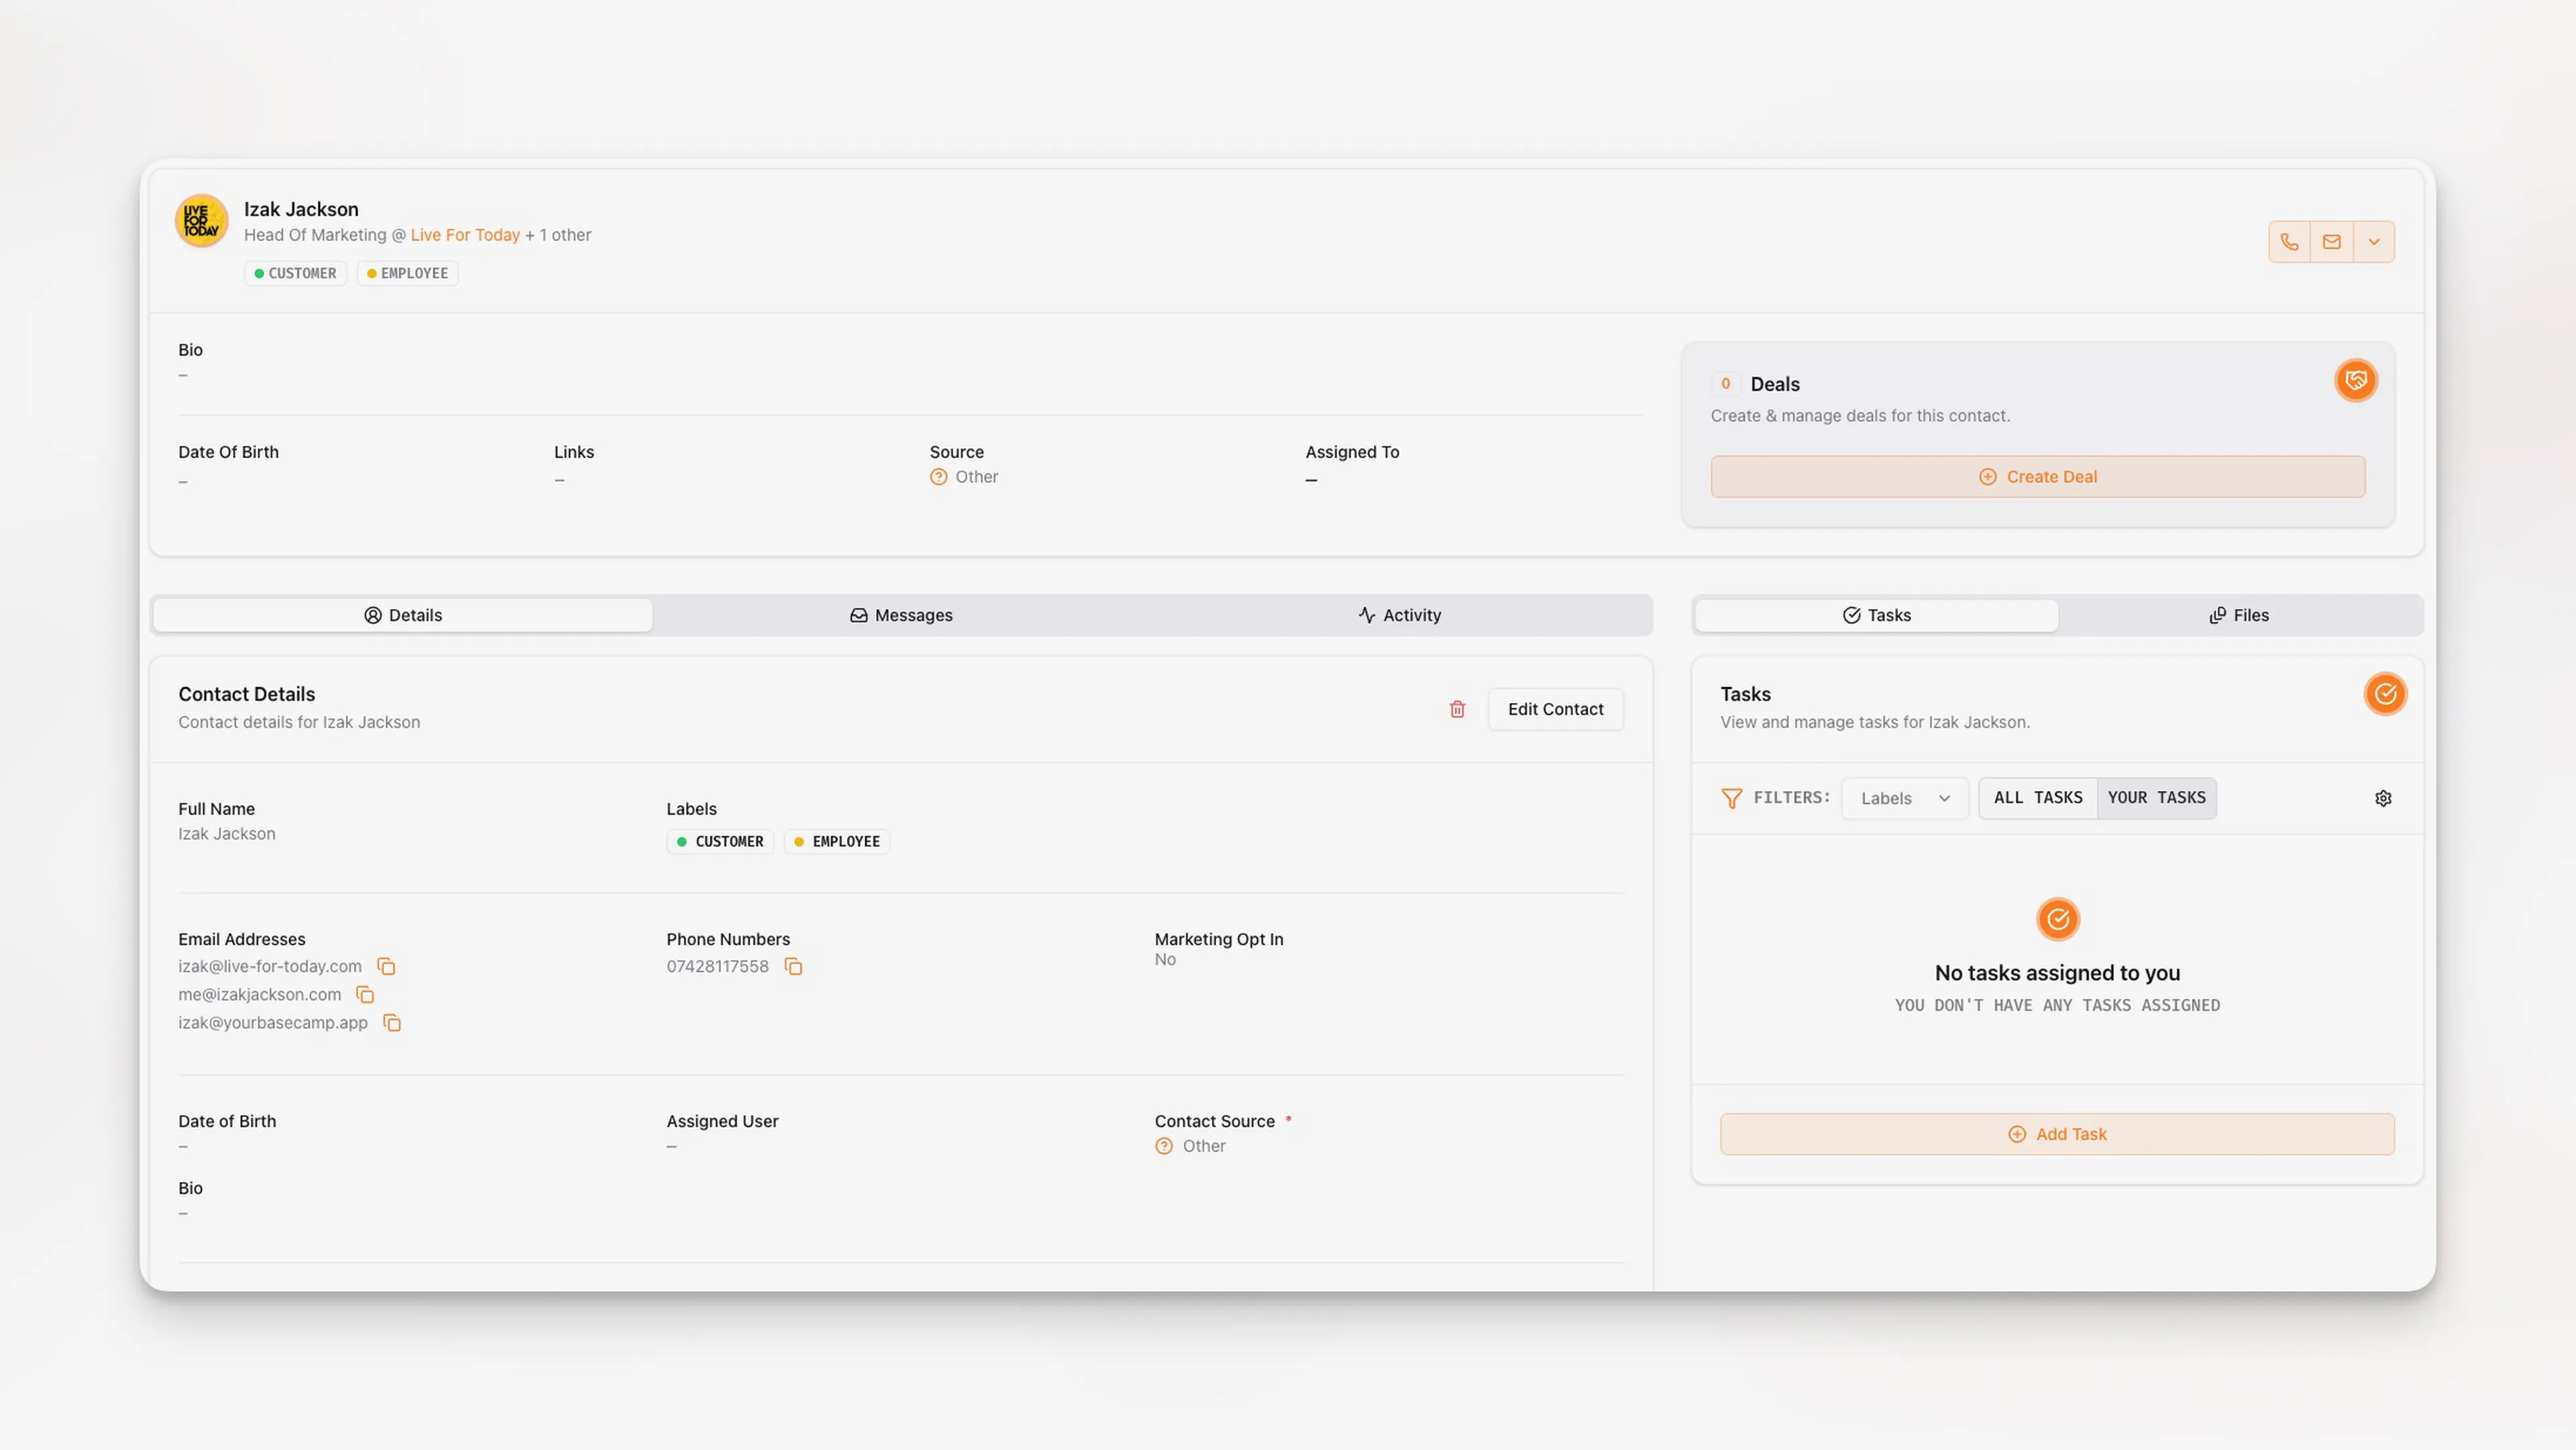The image size is (2576, 1450).
Task: Click the CUSTOMER label in the header
Action: point(295,273)
